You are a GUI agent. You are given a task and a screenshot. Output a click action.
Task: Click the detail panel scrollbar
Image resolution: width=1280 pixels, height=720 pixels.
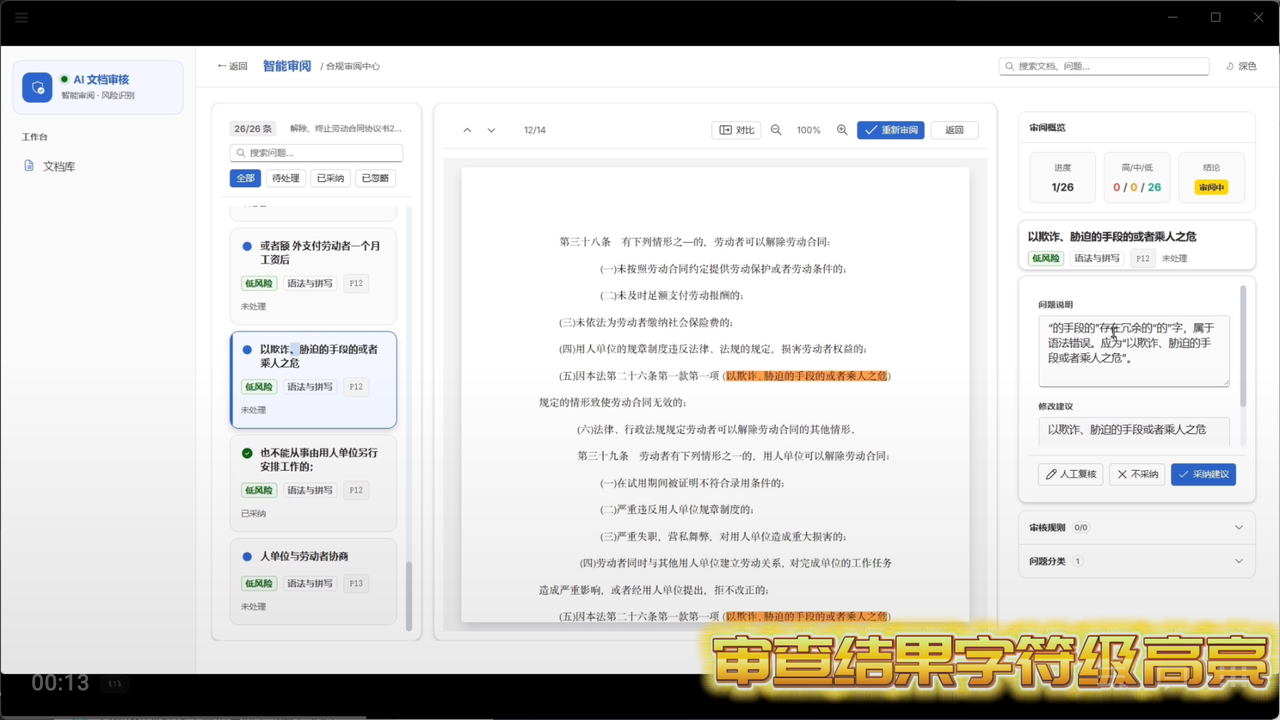(1244, 346)
